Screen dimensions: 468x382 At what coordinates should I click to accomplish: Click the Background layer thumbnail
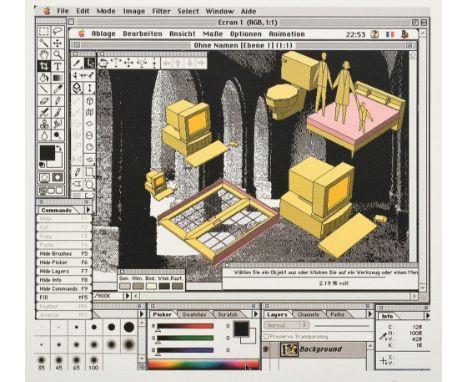coord(289,349)
